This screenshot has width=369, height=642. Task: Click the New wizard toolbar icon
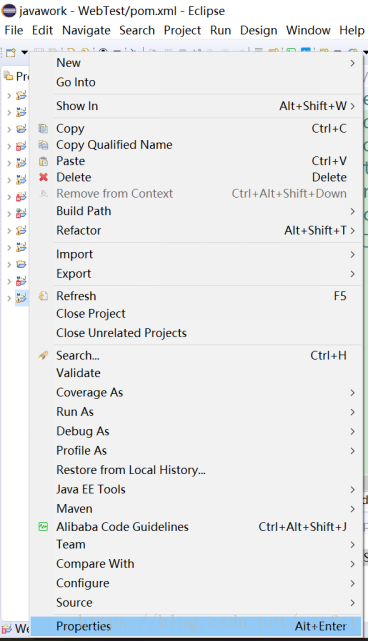[x=11, y=52]
